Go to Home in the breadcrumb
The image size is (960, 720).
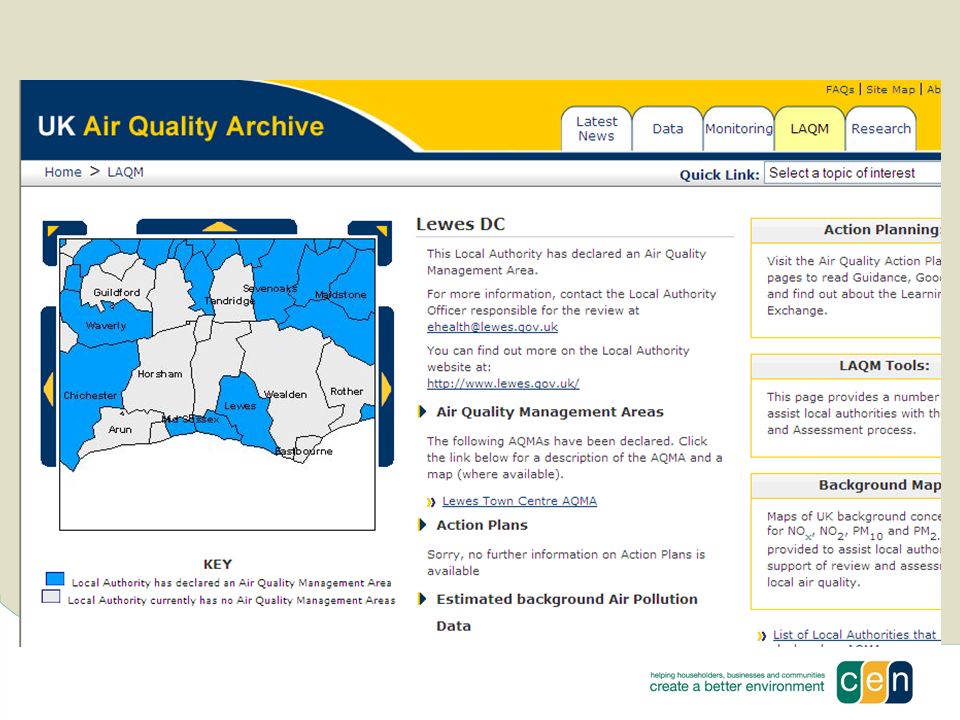pos(63,172)
